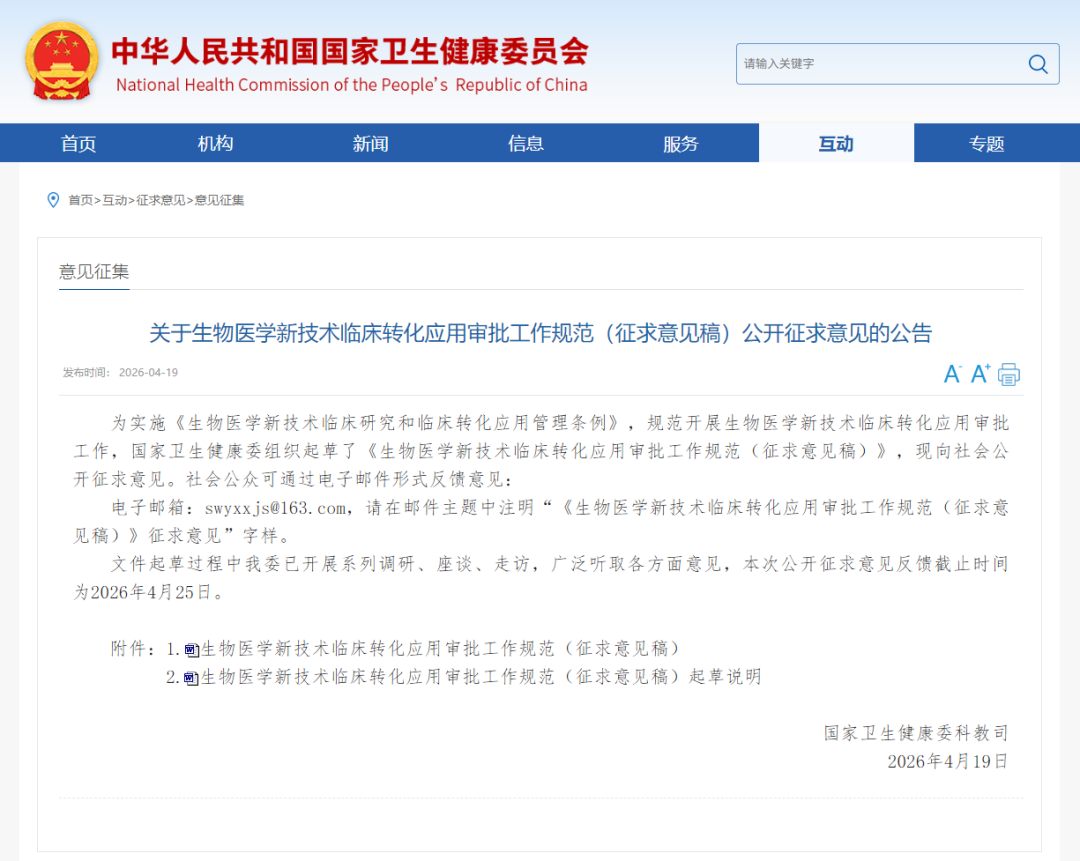Screen dimensions: 1080x861
Task: Click the location pin icon beside the breadcrumb
Action: pyautogui.click(x=53, y=200)
